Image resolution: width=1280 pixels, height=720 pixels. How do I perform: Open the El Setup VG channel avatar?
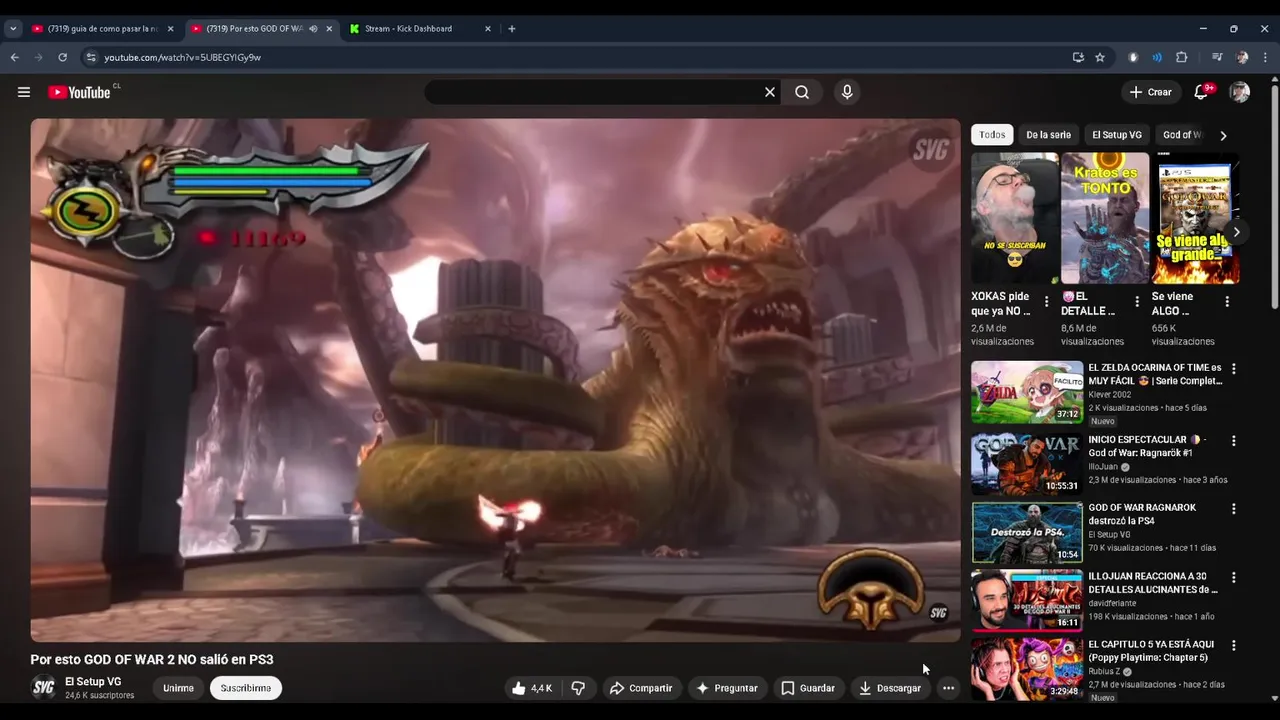pos(43,687)
